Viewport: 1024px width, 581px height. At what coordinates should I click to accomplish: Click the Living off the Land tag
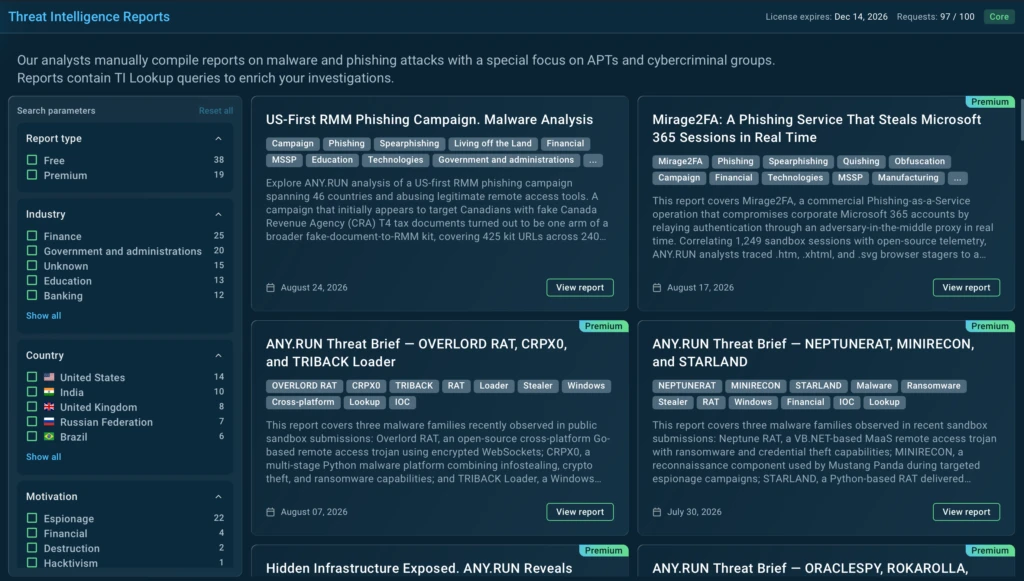coord(492,144)
